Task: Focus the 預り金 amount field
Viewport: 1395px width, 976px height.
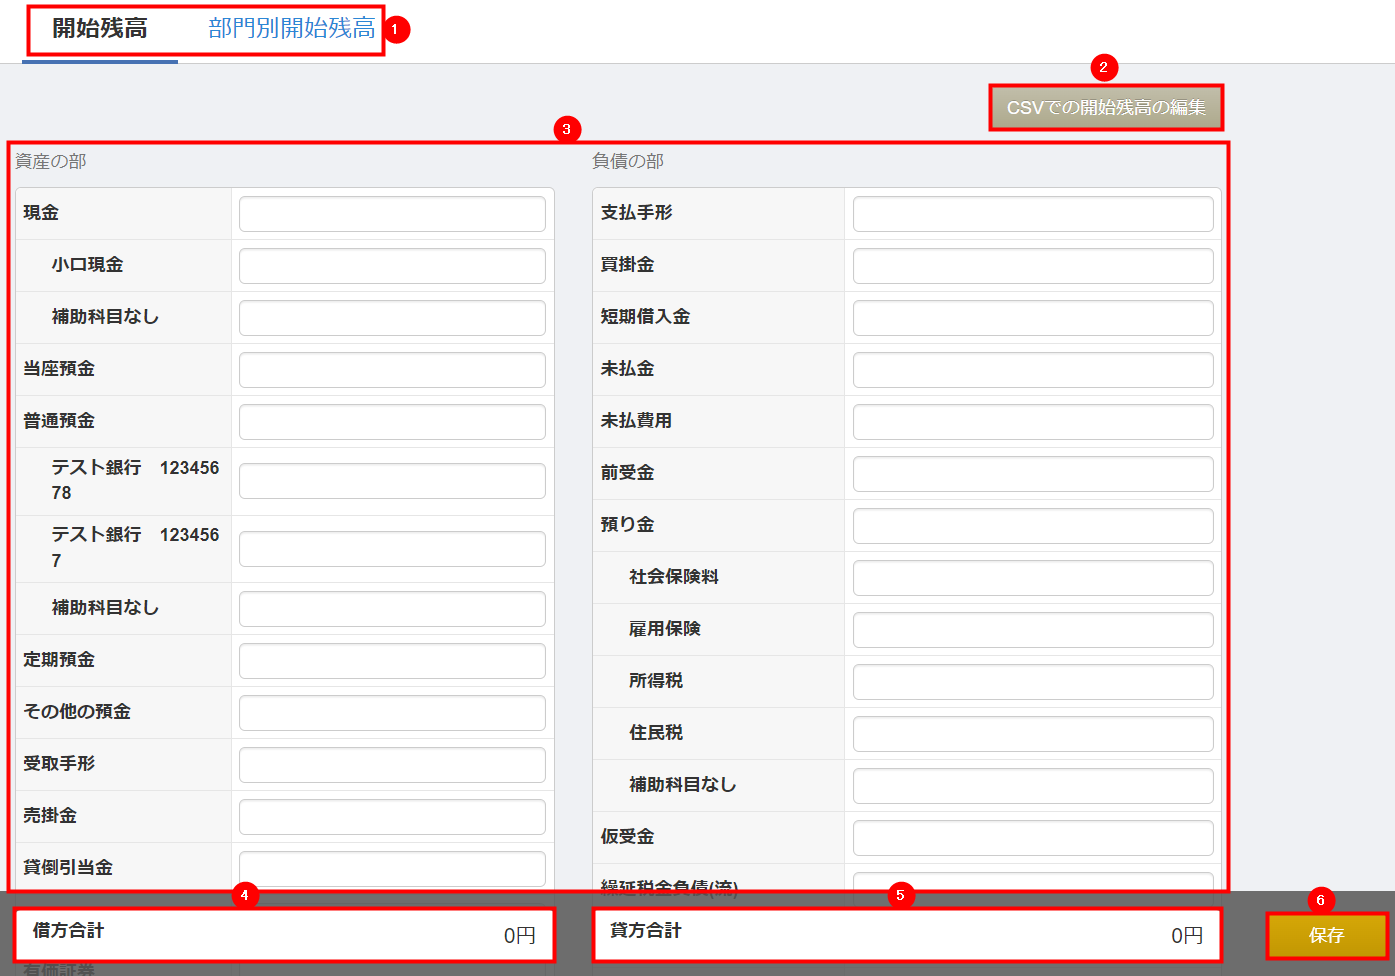Action: tap(1033, 526)
